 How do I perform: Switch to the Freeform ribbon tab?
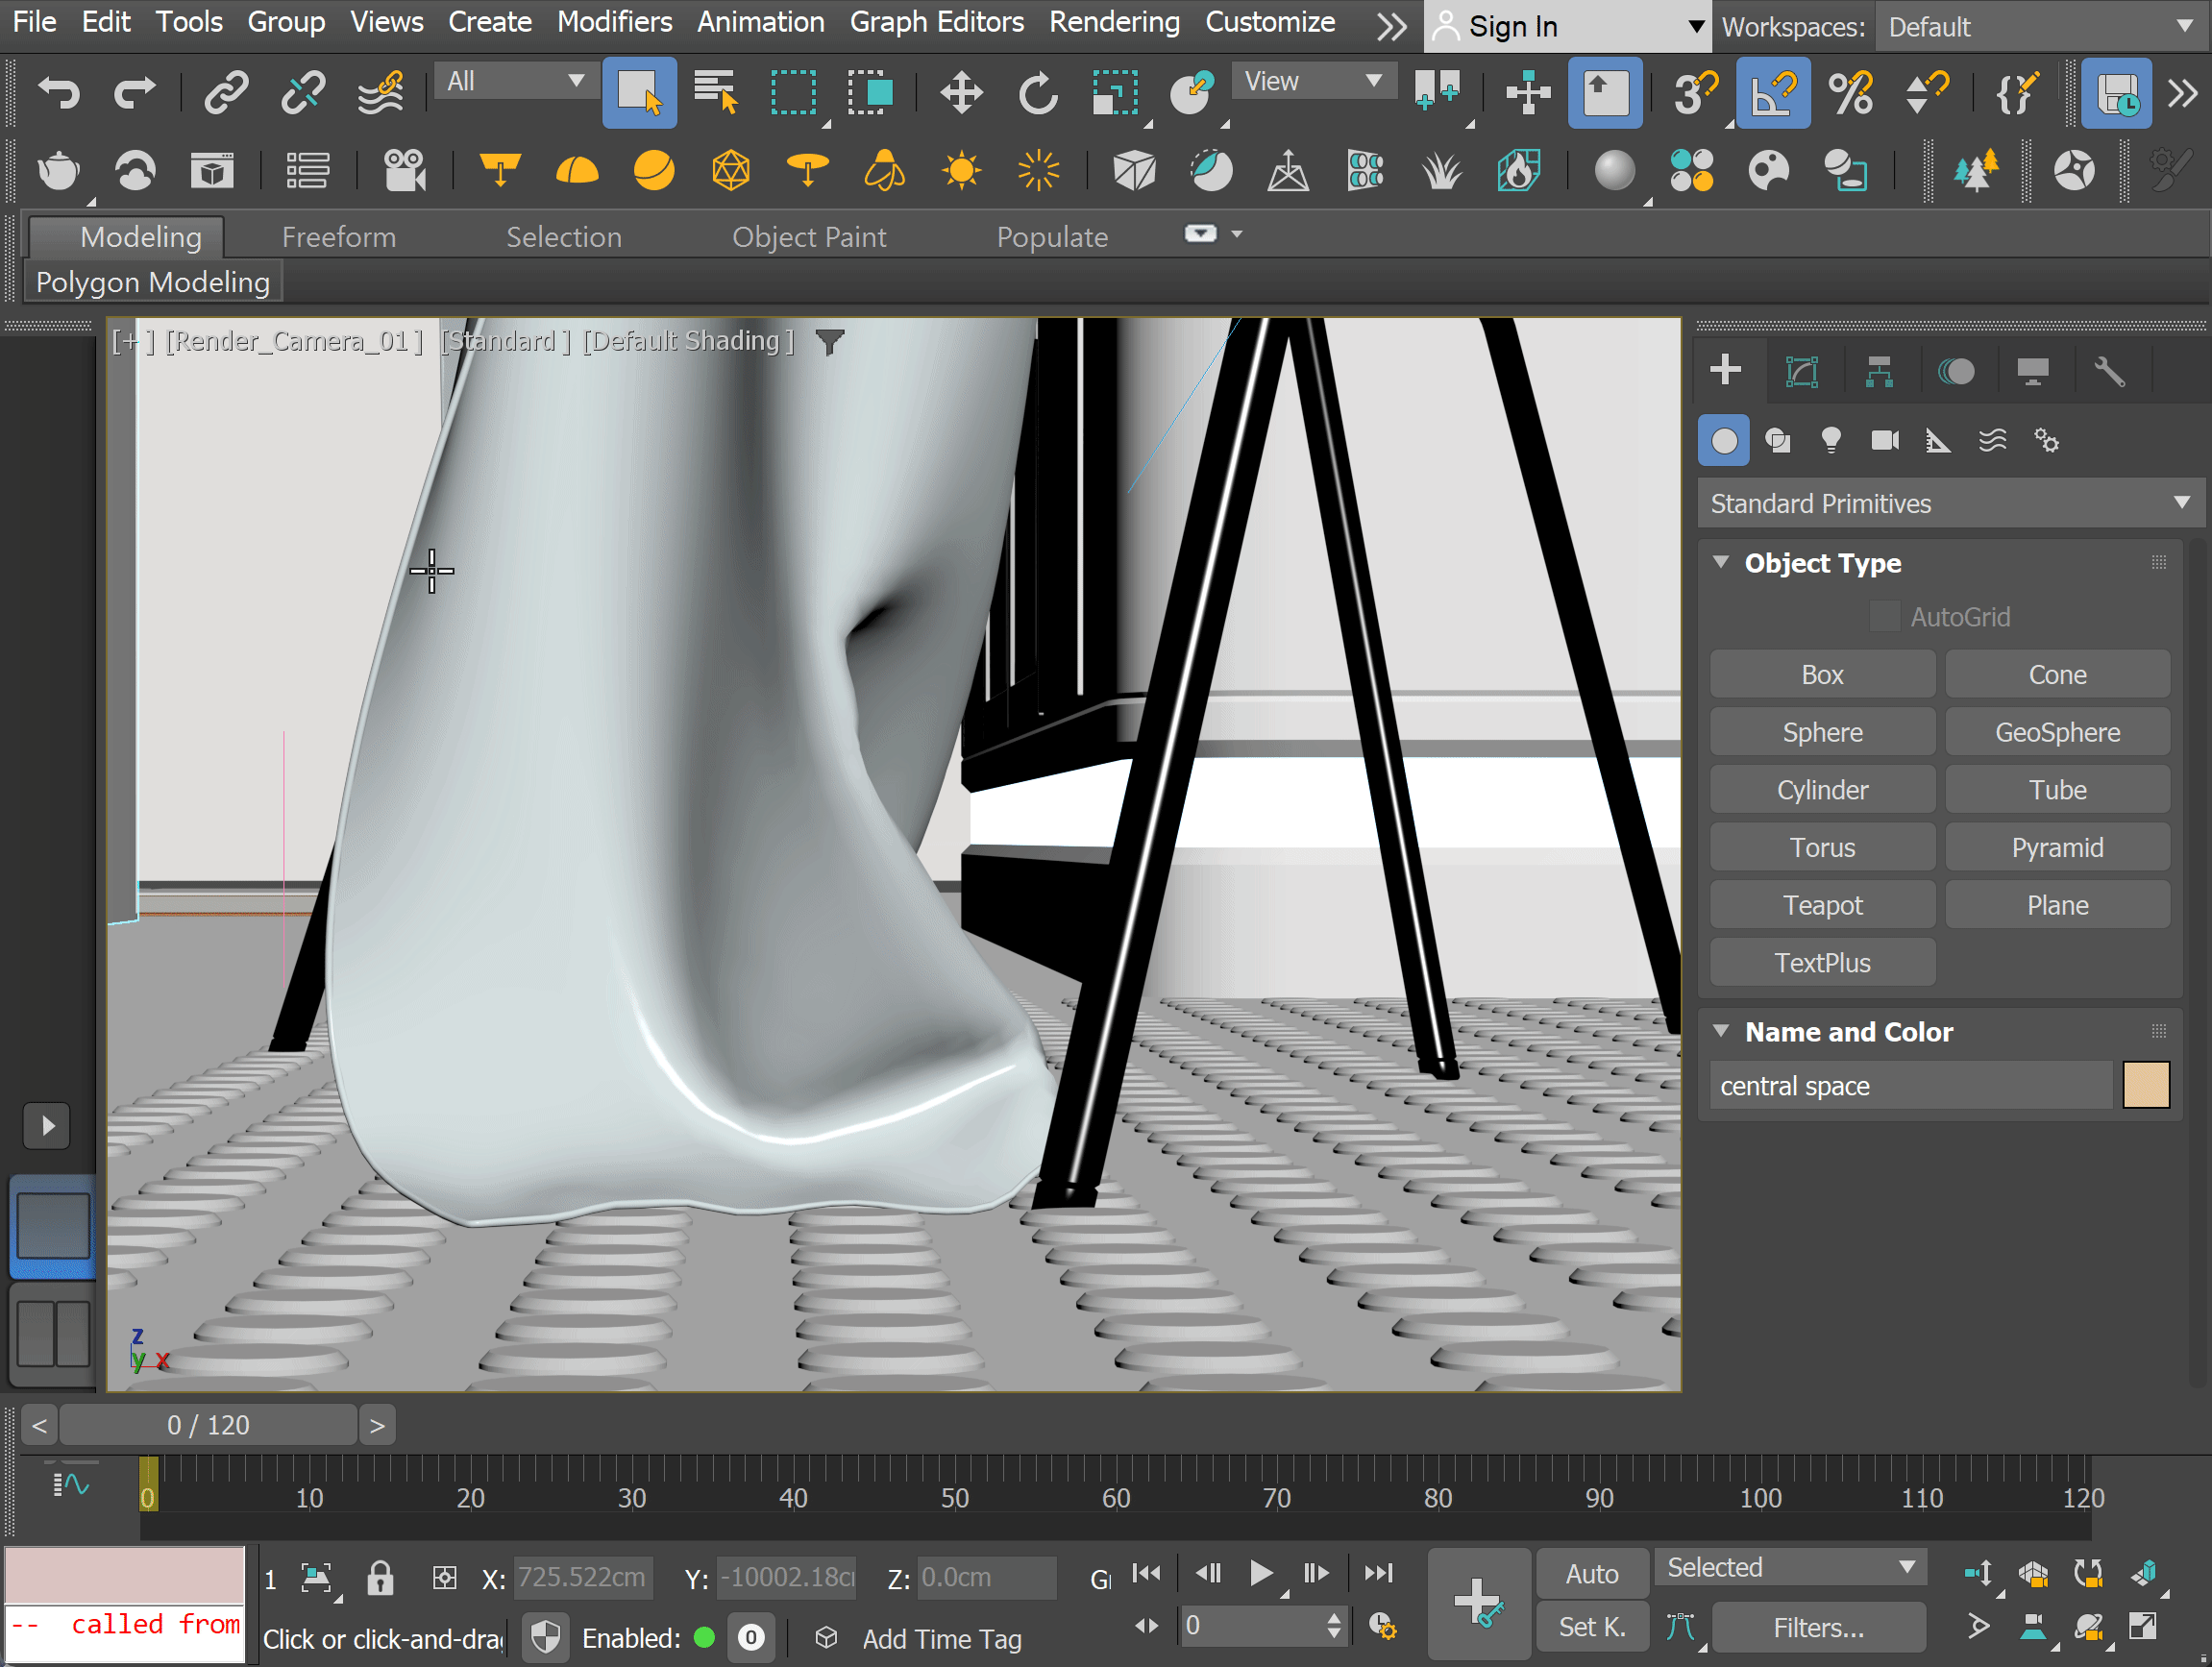coord(338,236)
